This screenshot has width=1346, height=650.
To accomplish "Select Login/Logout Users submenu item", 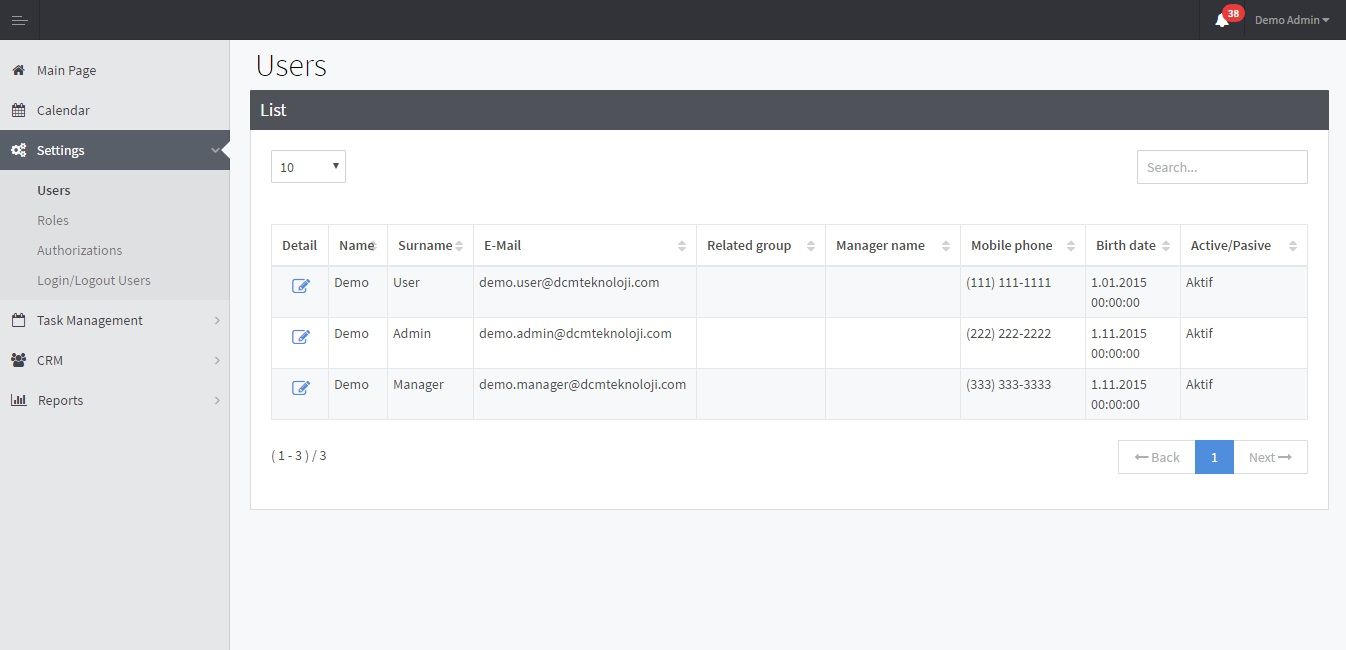I will coord(94,280).
